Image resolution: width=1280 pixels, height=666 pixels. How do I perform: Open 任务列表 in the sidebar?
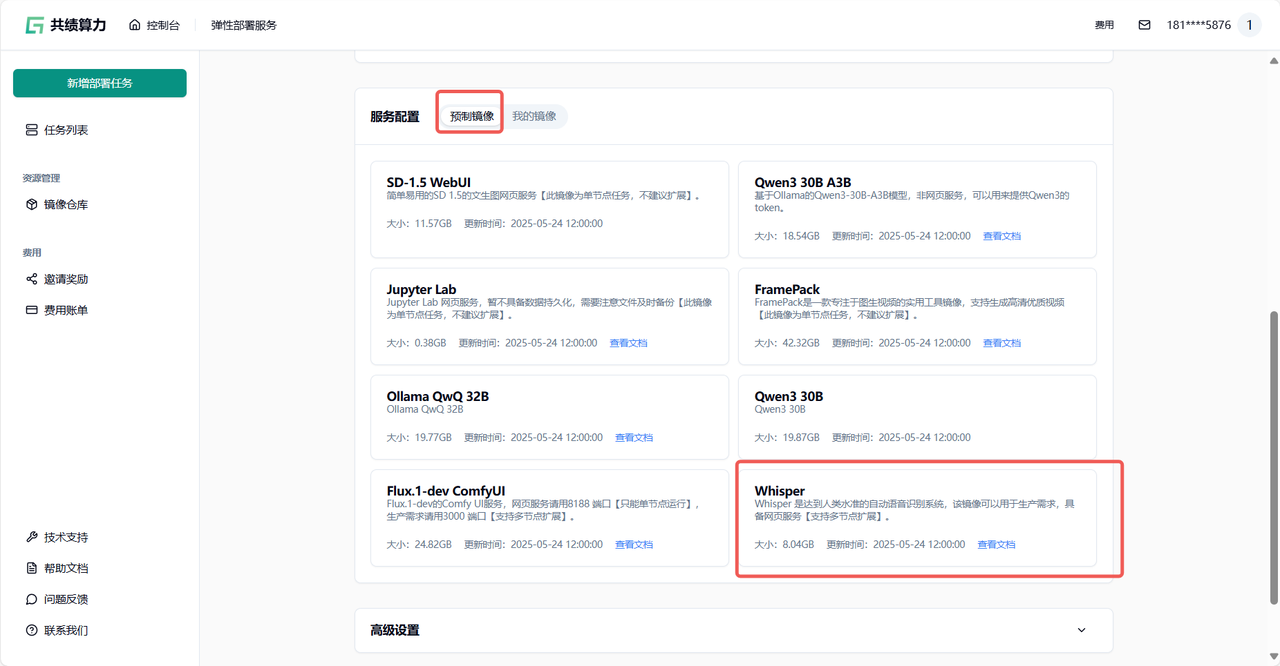point(65,130)
